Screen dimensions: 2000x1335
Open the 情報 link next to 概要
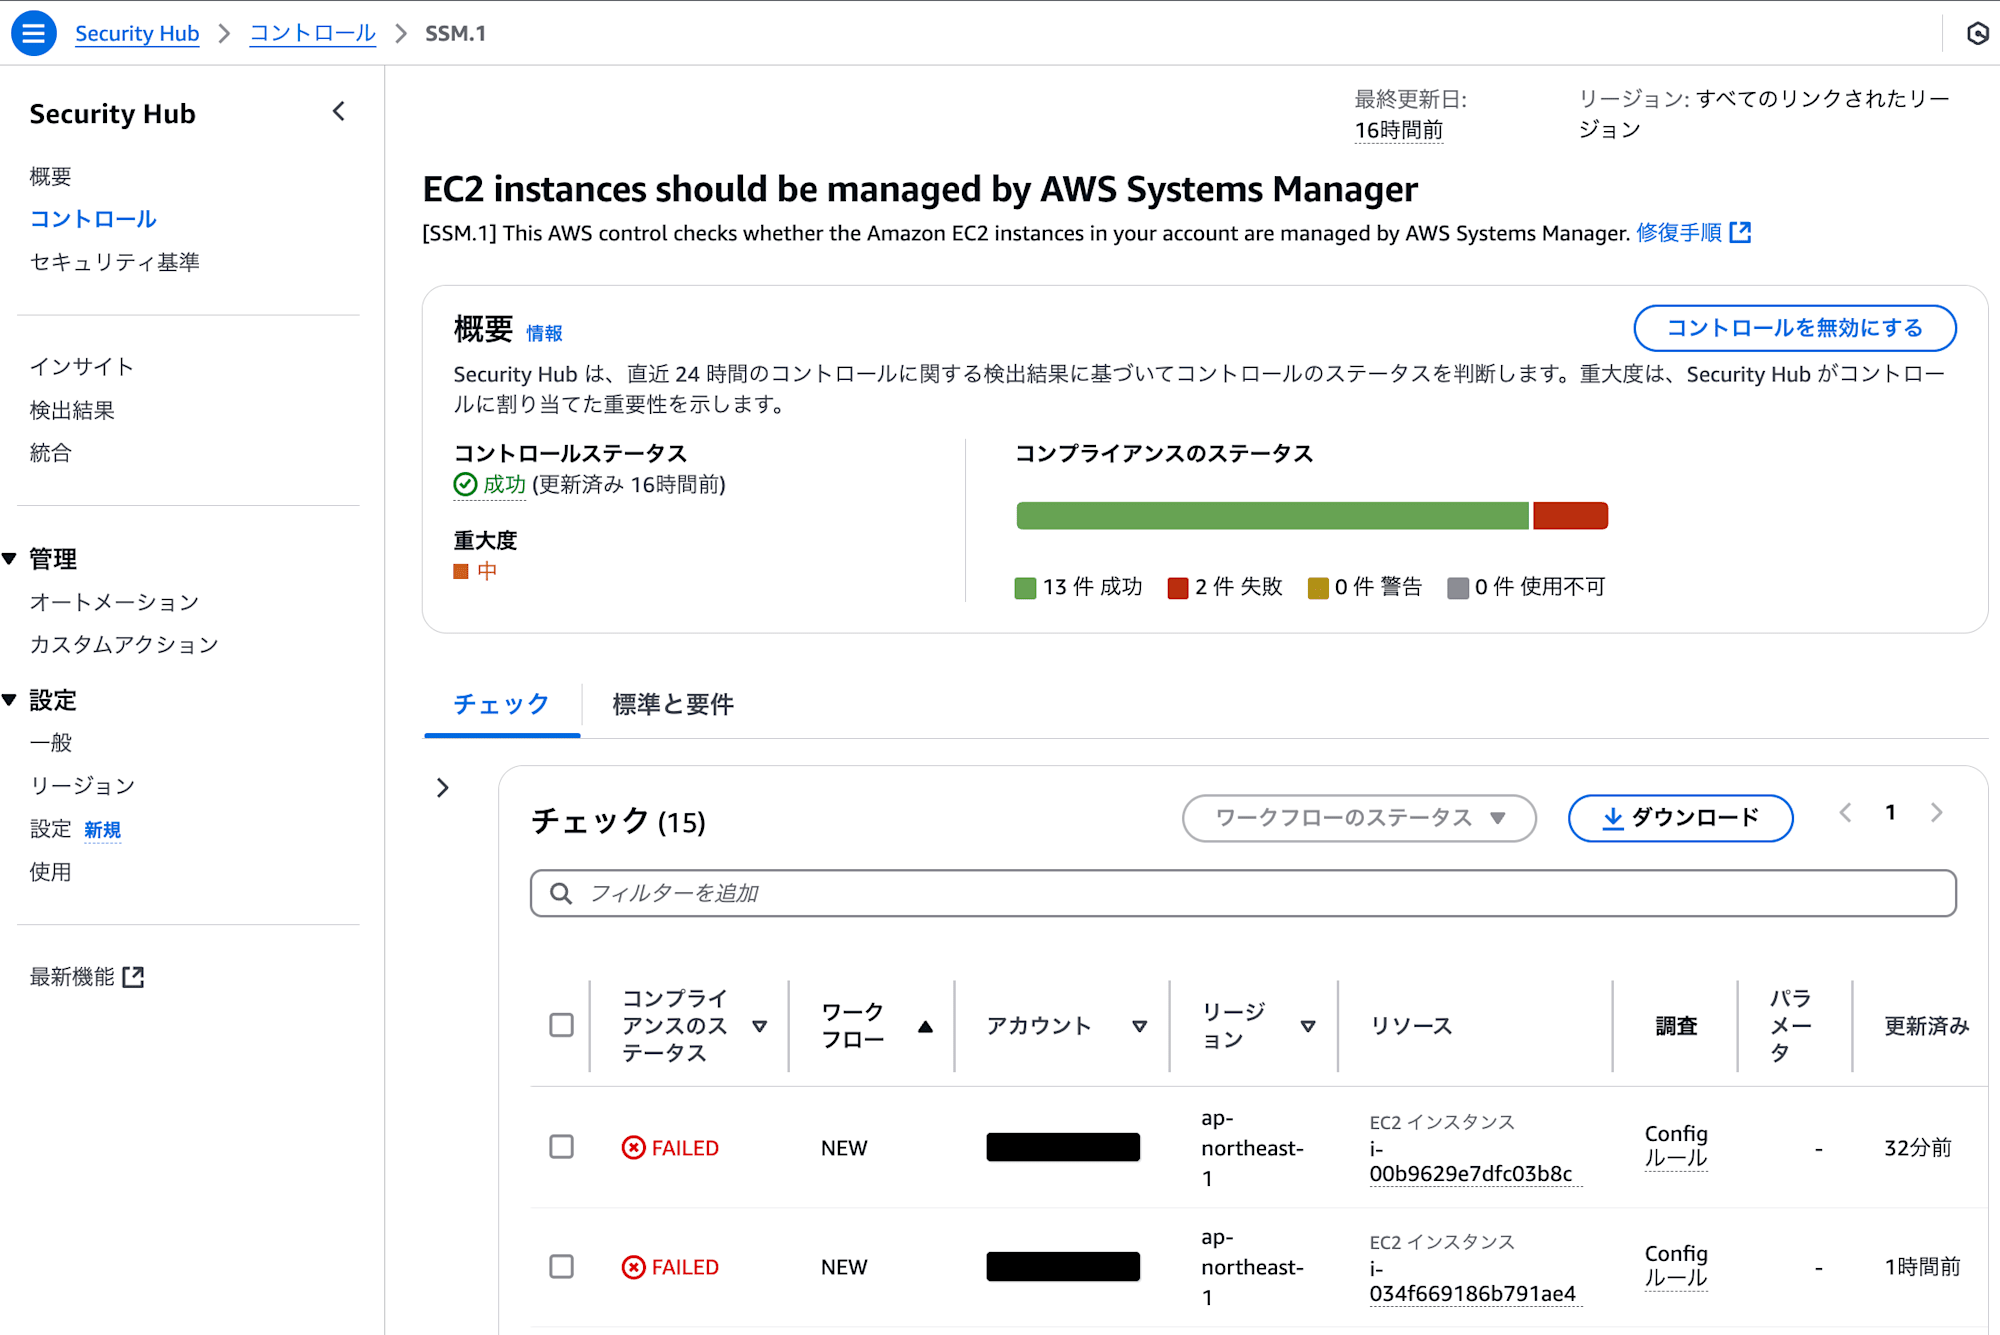(x=545, y=333)
